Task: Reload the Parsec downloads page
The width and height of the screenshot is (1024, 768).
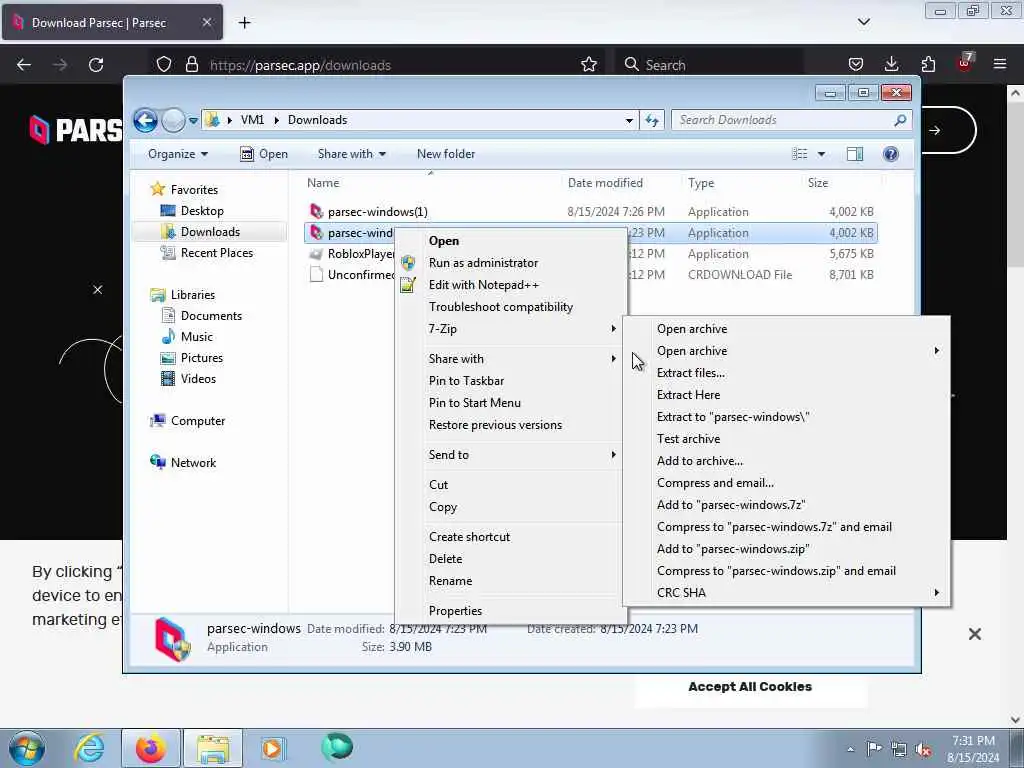Action: [96, 65]
